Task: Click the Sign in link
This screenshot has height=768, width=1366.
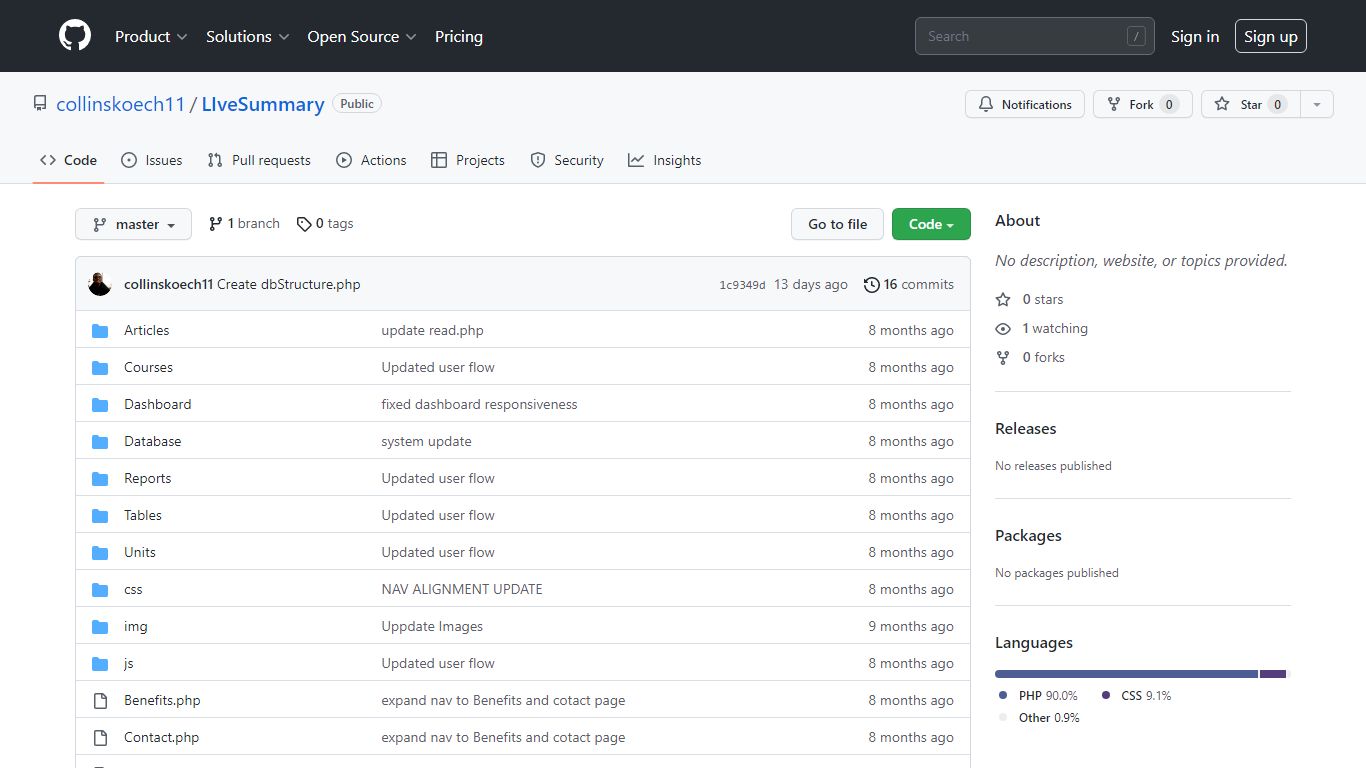Action: (1195, 36)
